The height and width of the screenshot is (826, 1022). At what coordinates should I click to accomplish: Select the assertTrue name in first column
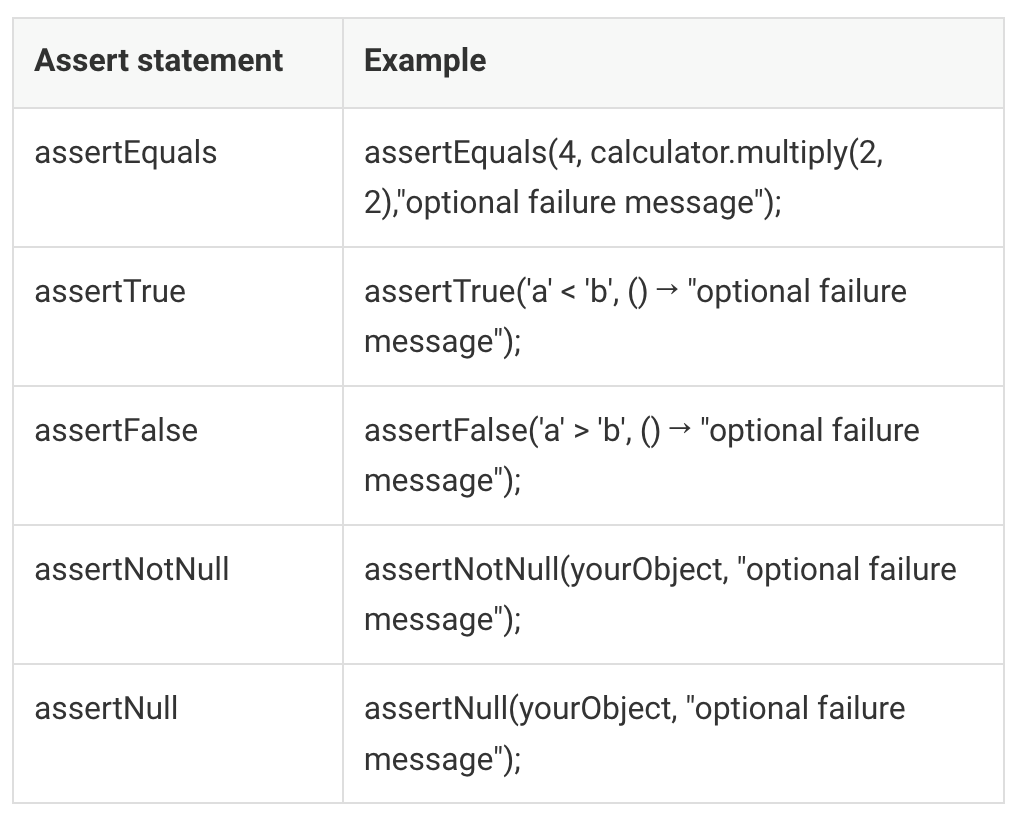(x=110, y=292)
